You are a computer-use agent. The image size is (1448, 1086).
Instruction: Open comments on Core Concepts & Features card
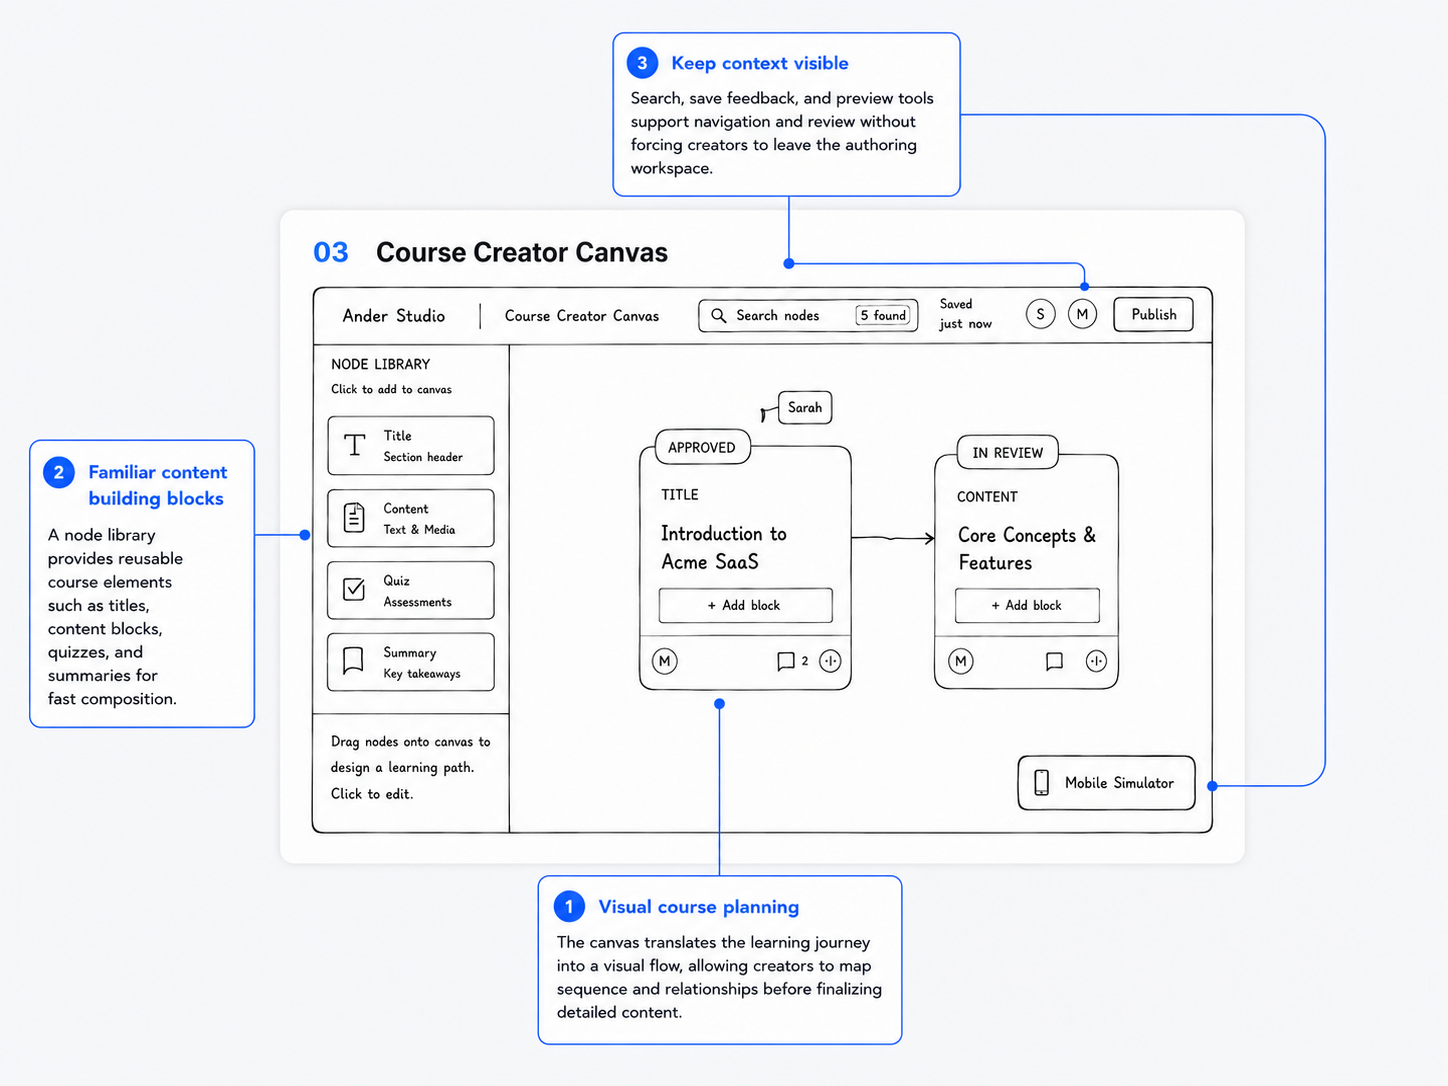coord(1054,661)
